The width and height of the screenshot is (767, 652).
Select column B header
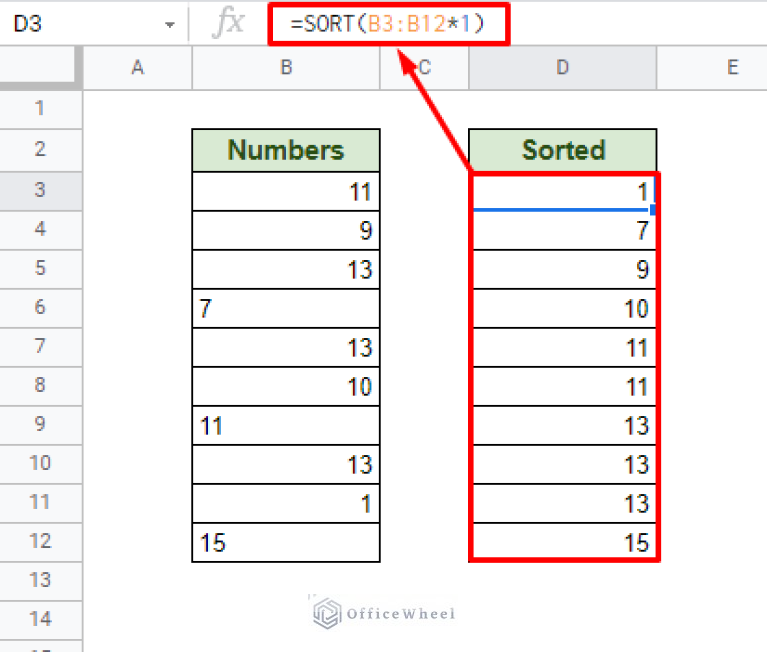[286, 68]
